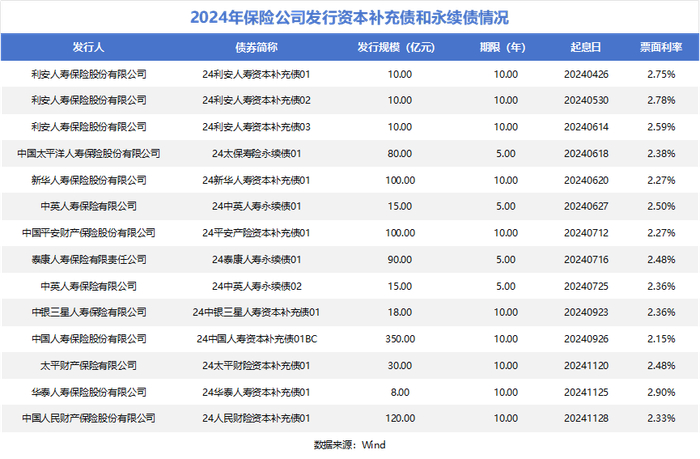Click the table title about 2024年保险公司发行资本补充债
The width and height of the screenshot is (700, 459).
(350, 17)
